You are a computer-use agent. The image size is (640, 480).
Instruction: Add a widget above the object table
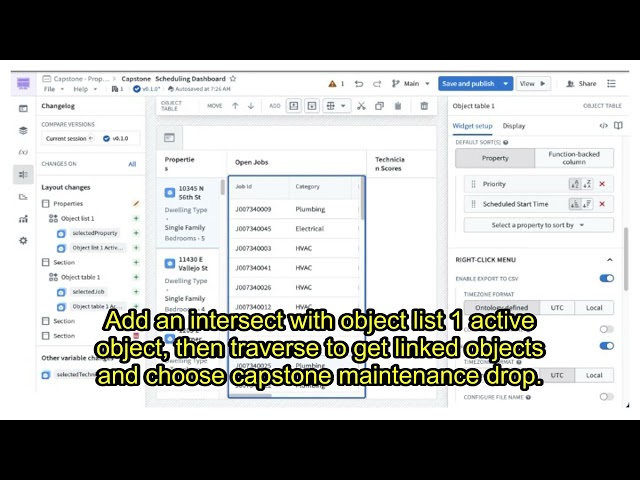point(293,106)
